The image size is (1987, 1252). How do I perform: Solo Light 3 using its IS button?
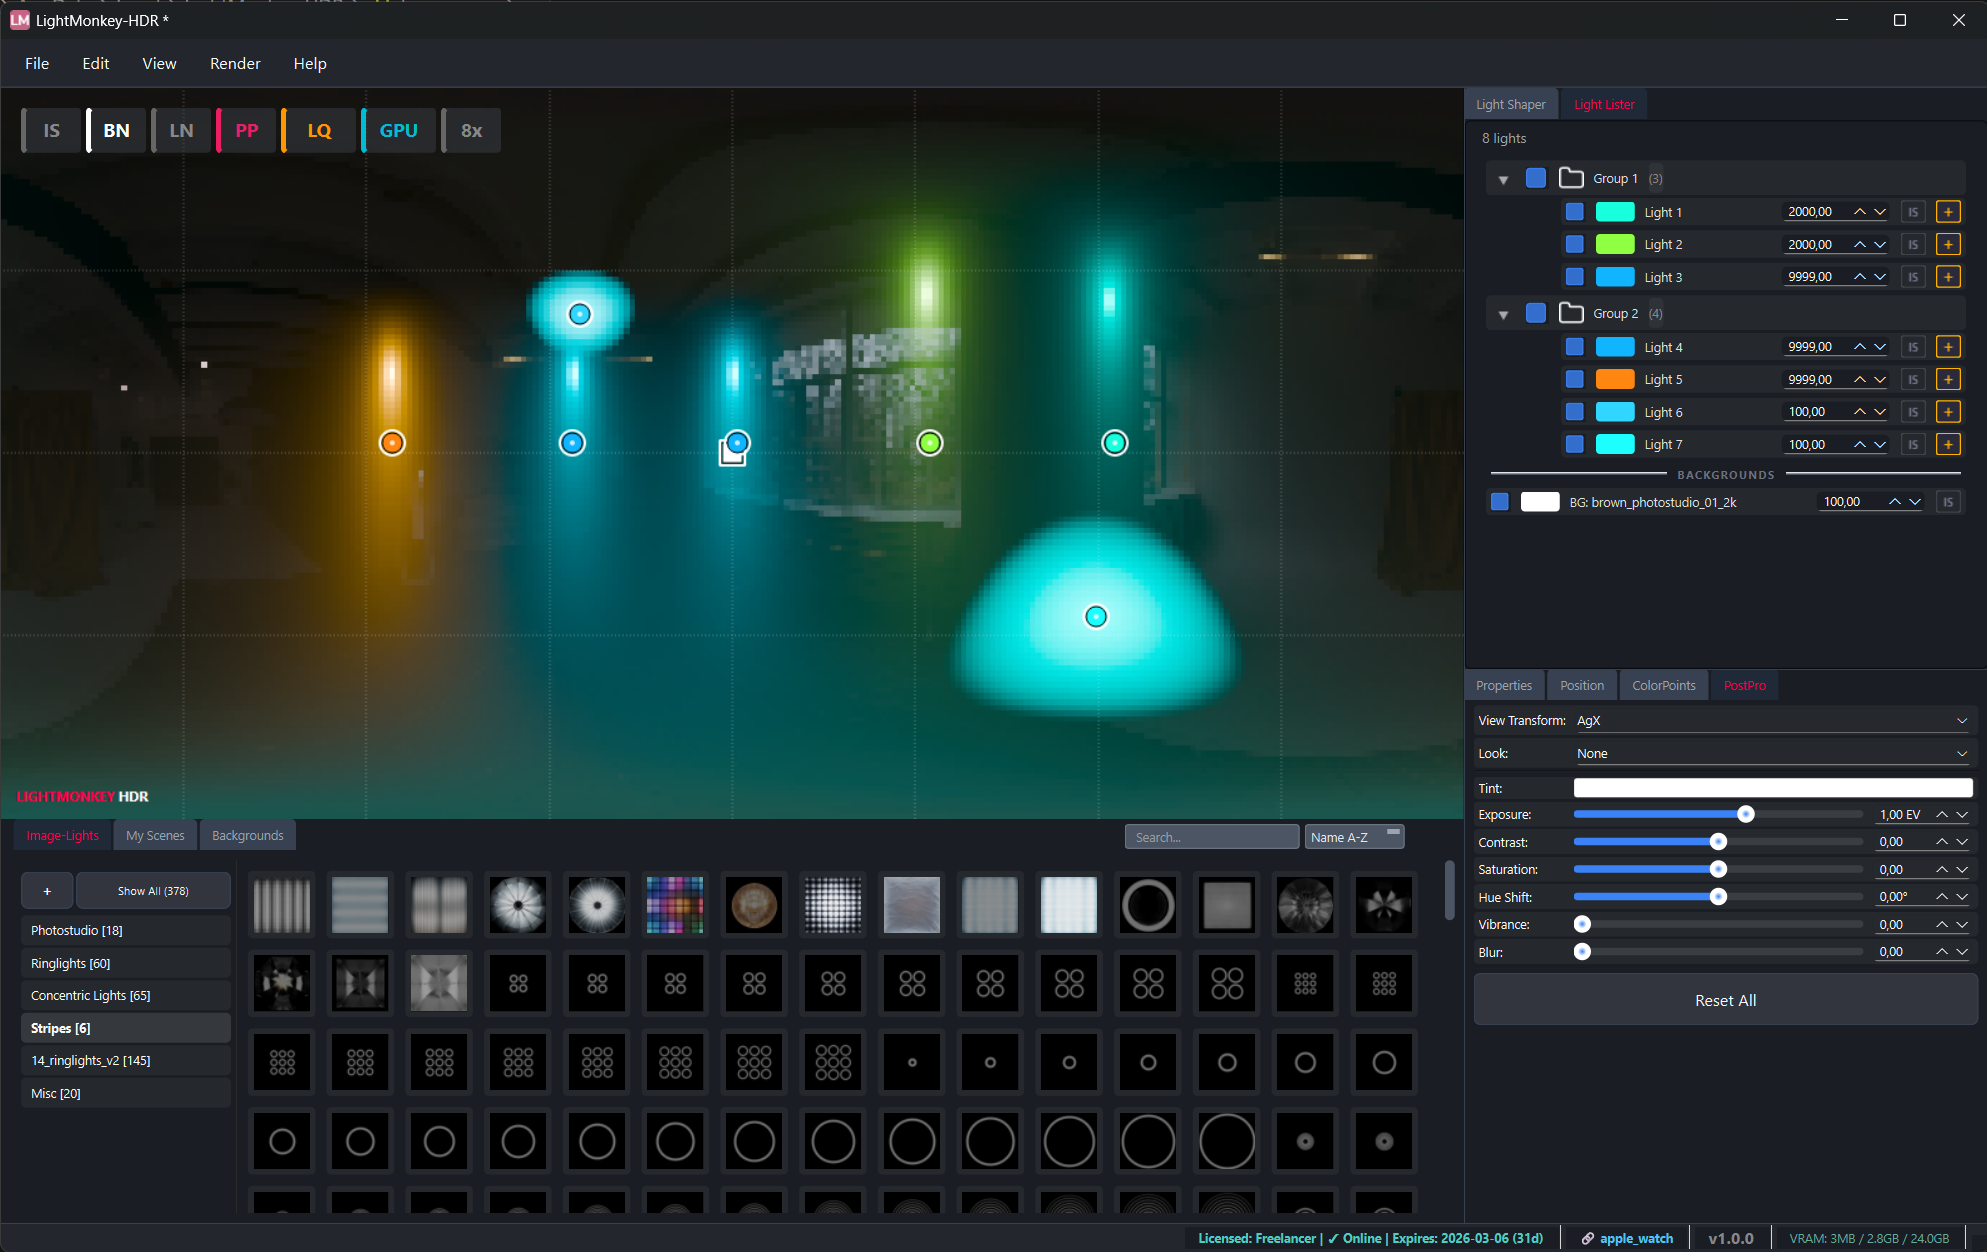(x=1913, y=277)
